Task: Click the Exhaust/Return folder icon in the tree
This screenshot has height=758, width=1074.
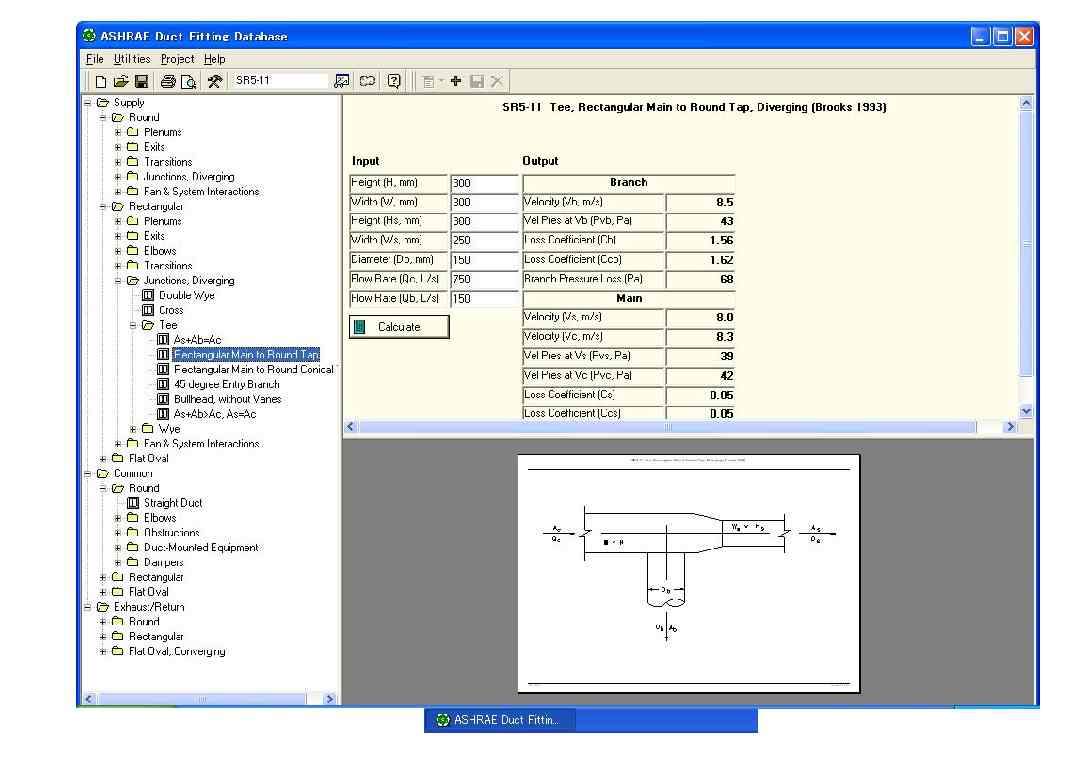Action: point(103,607)
